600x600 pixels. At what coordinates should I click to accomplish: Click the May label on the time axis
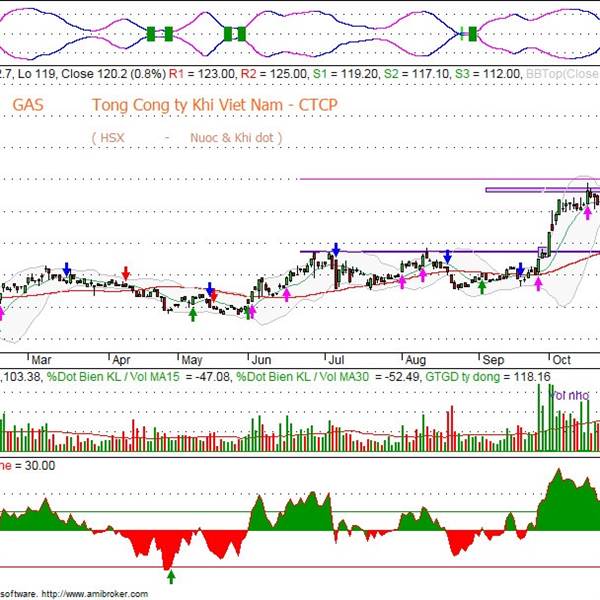coord(192,360)
